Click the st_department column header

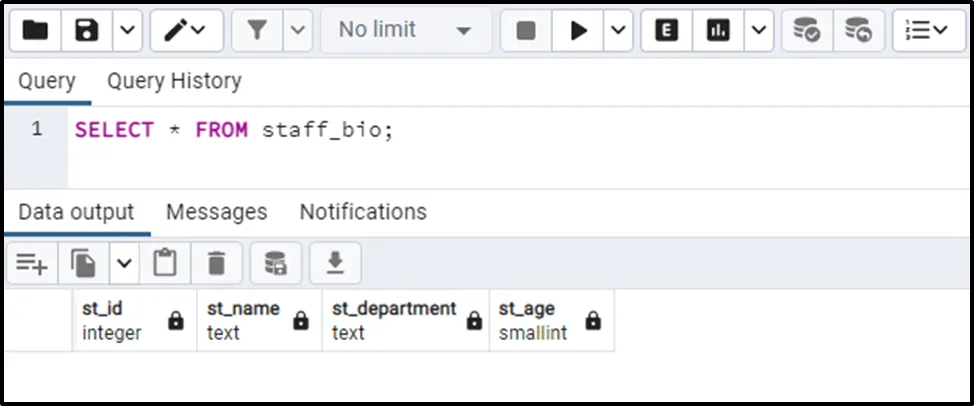tap(394, 320)
